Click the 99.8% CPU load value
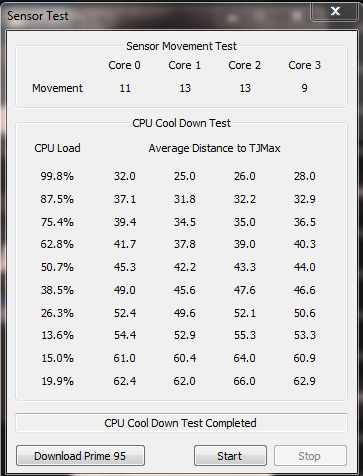Screen dimensions: 363x476 (x=57, y=176)
